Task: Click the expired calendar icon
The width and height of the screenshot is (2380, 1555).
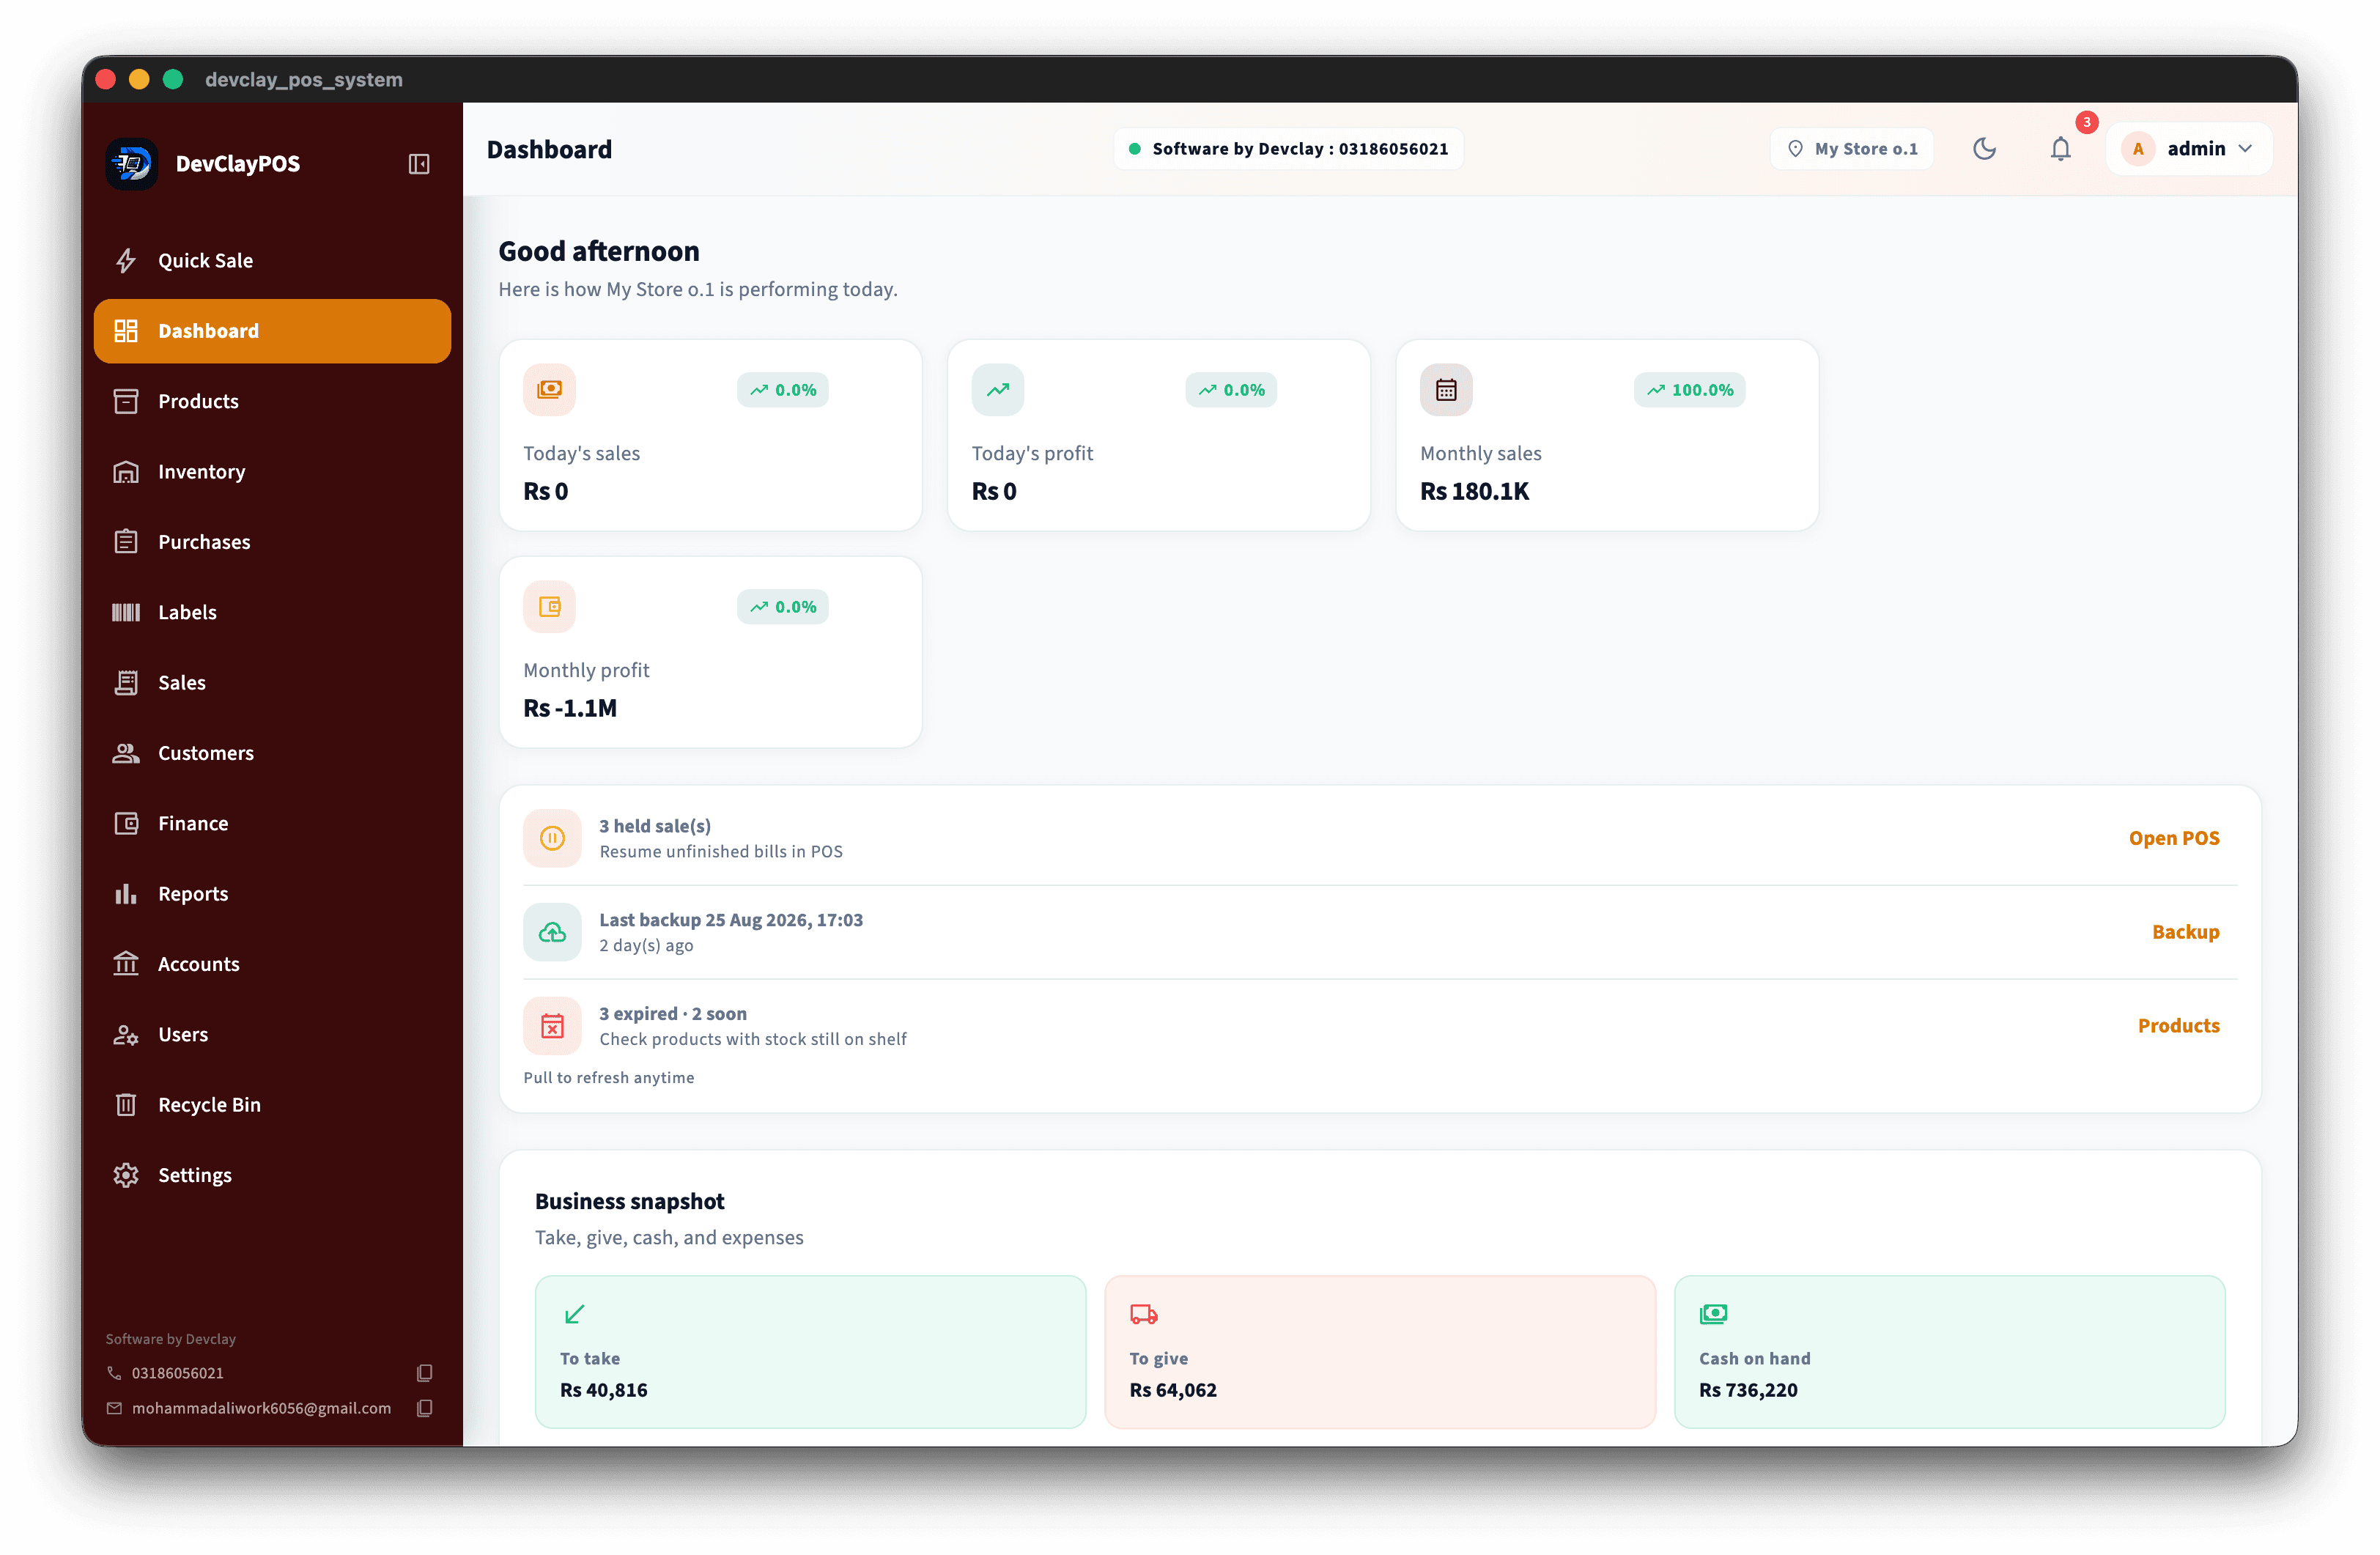Action: tap(552, 1026)
